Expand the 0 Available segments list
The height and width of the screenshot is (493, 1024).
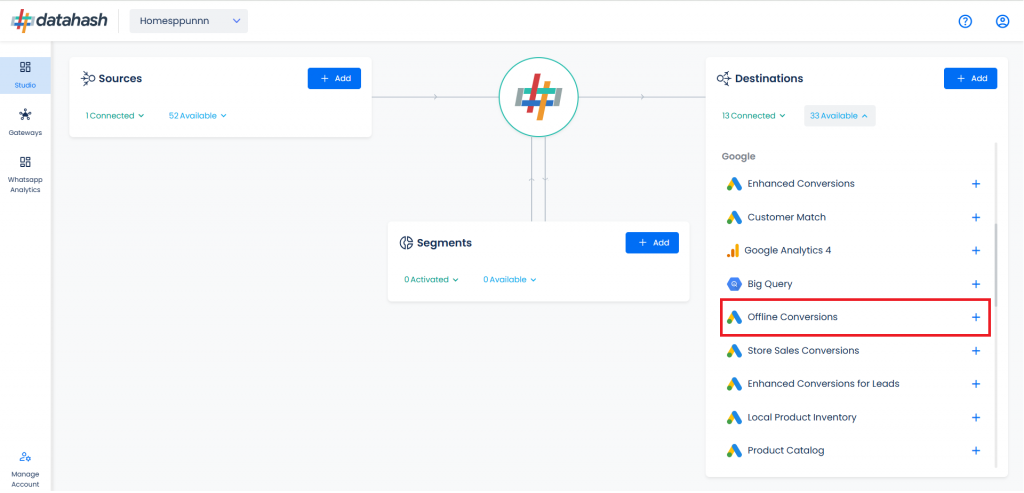coord(509,279)
